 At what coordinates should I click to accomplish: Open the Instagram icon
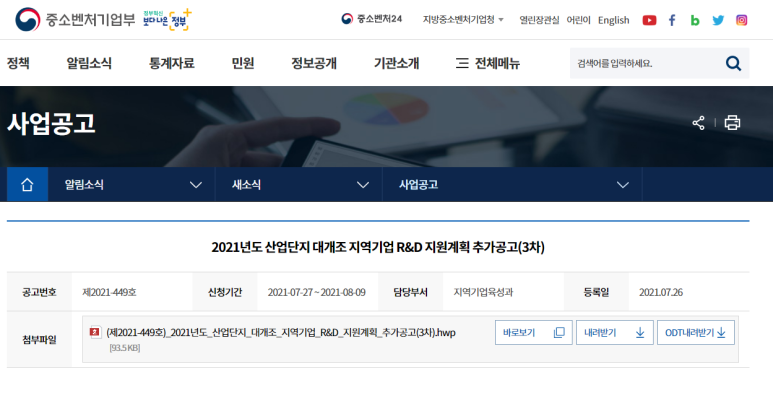pos(741,20)
